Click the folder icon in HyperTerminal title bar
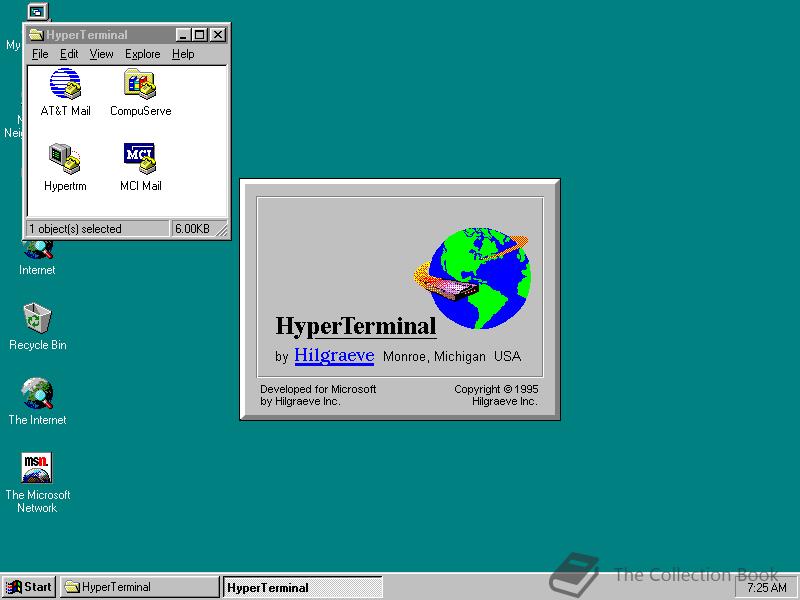Screen dimensions: 800x600 click(x=36, y=35)
